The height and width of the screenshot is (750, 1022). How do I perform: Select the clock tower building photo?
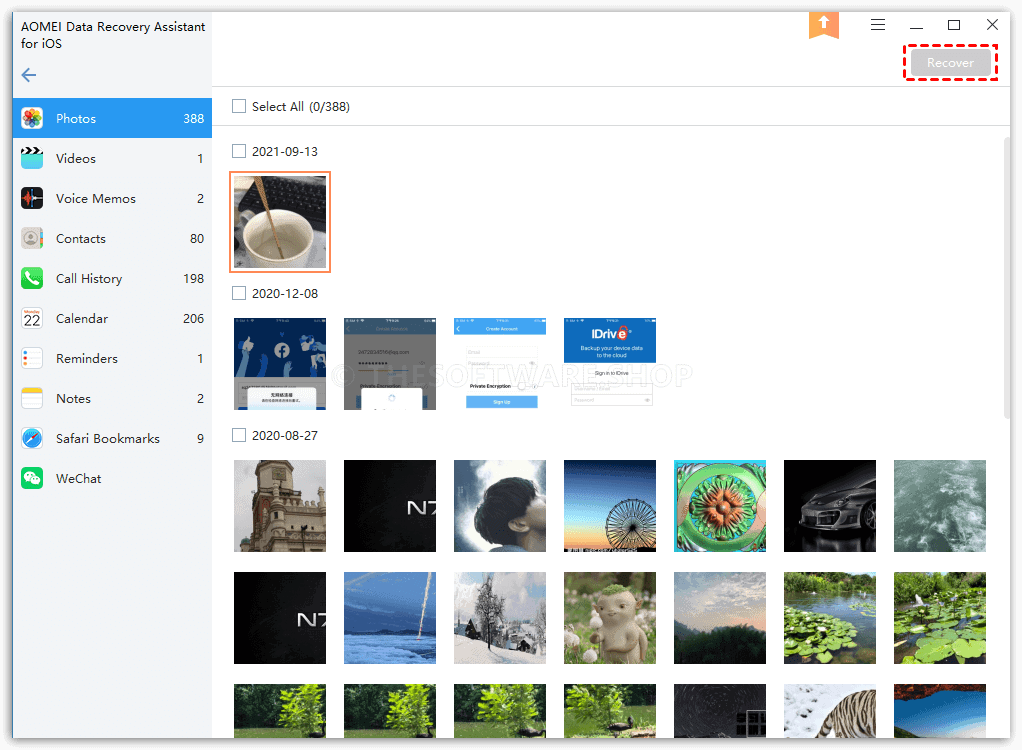tap(280, 506)
